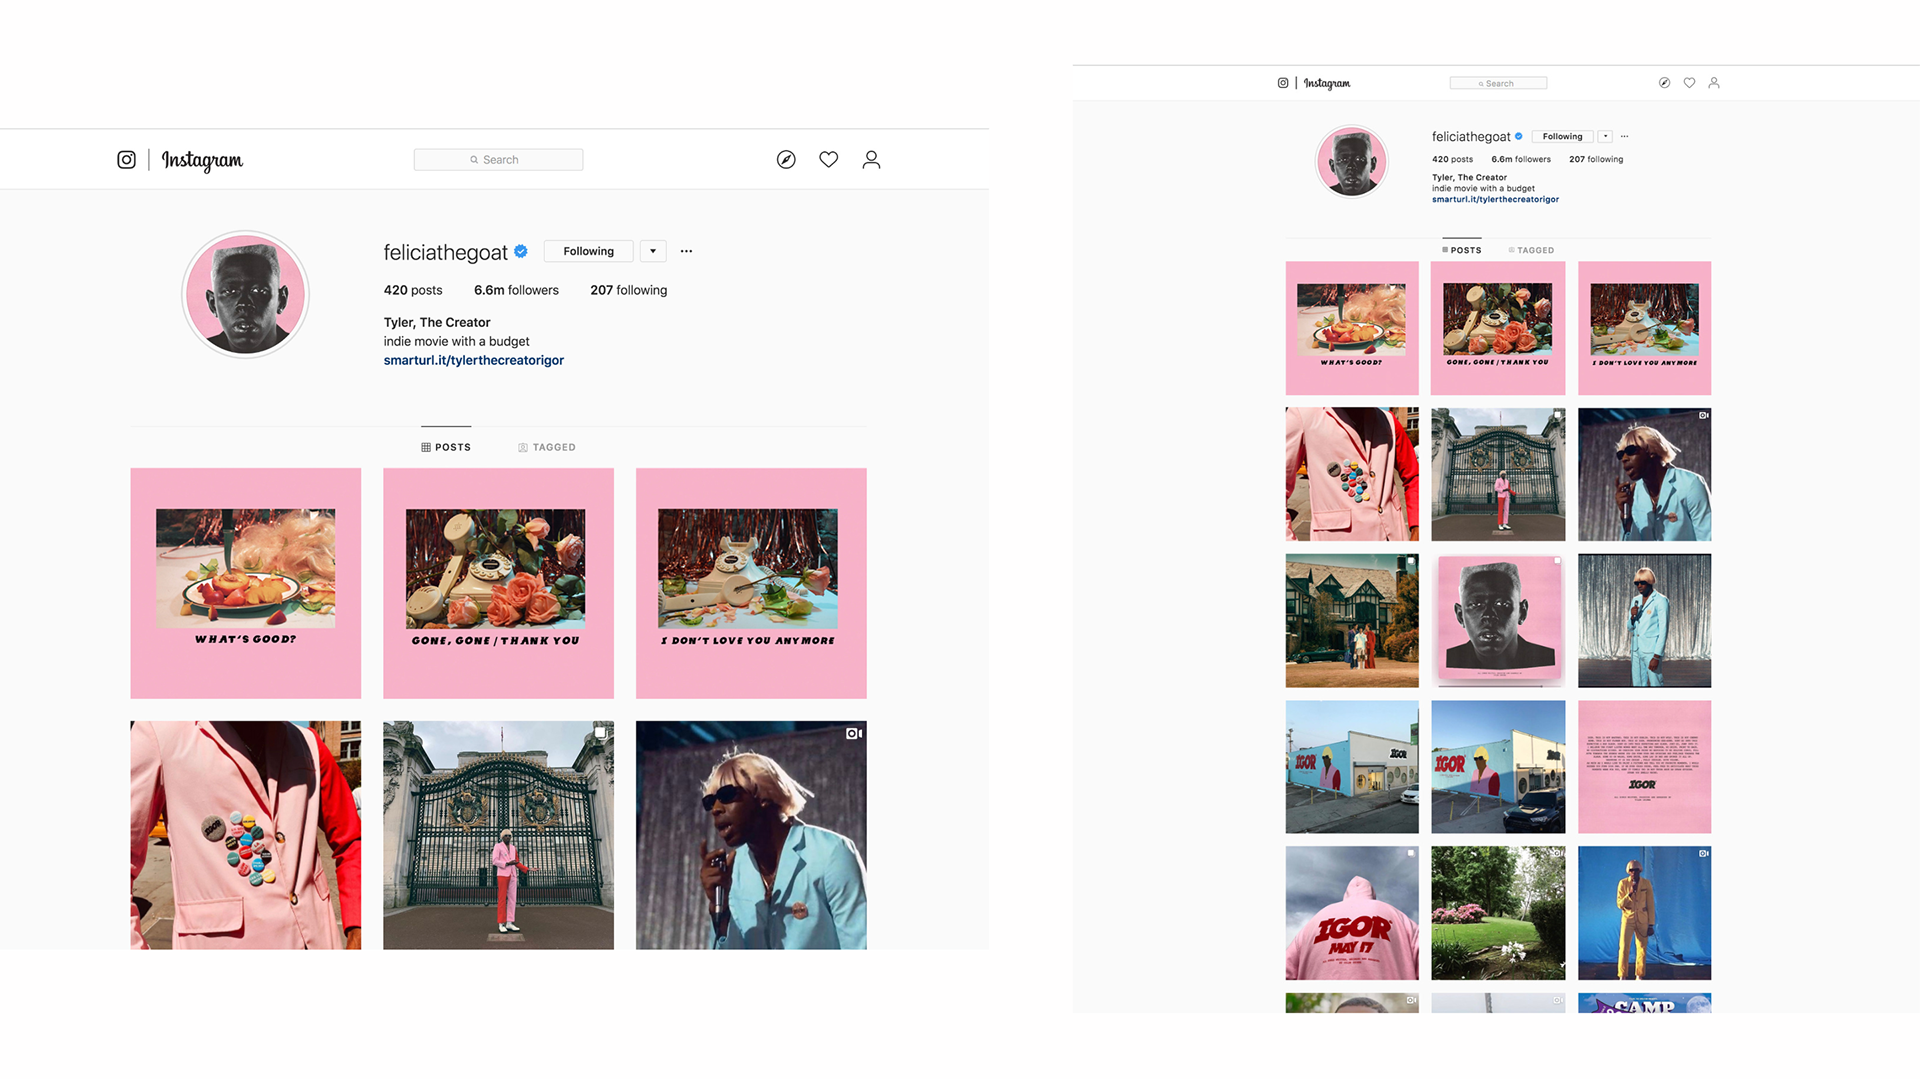Screen dimensions: 1920x1079
Task: Open the Tudor house post in right window
Action: click(1352, 620)
